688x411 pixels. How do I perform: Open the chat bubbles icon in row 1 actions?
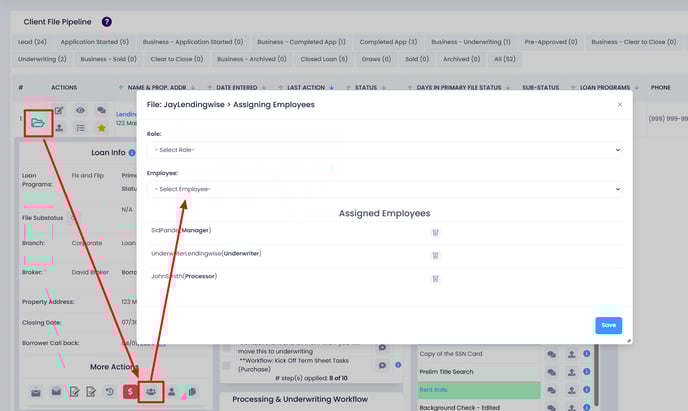coord(101,111)
